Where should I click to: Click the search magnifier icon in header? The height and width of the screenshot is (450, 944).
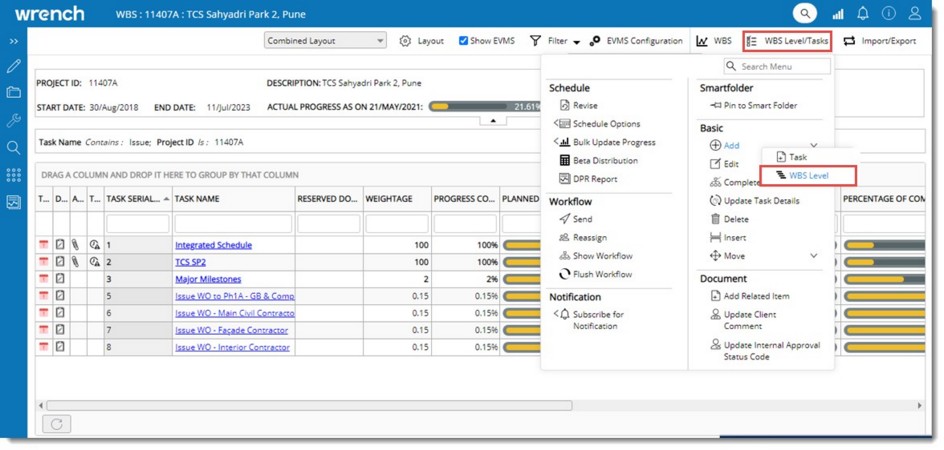point(805,13)
